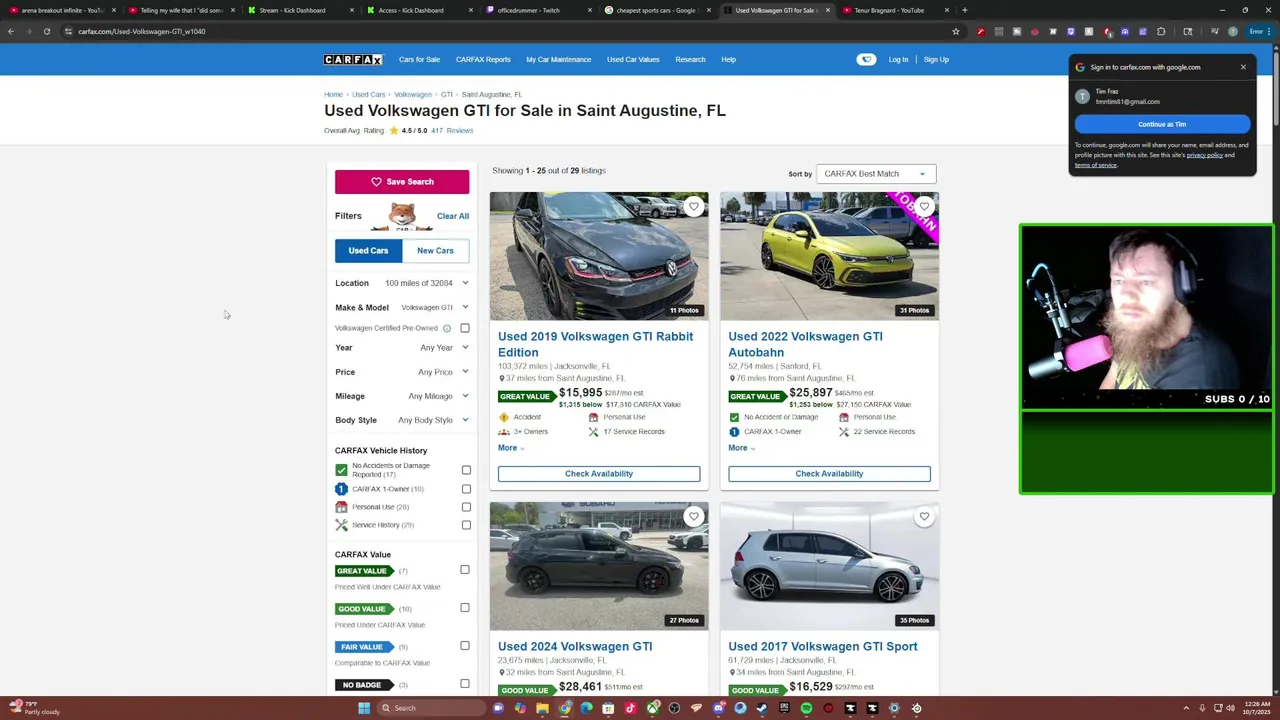This screenshot has height=720, width=1280.
Task: Open Xbox app from the taskbar
Action: 652,708
